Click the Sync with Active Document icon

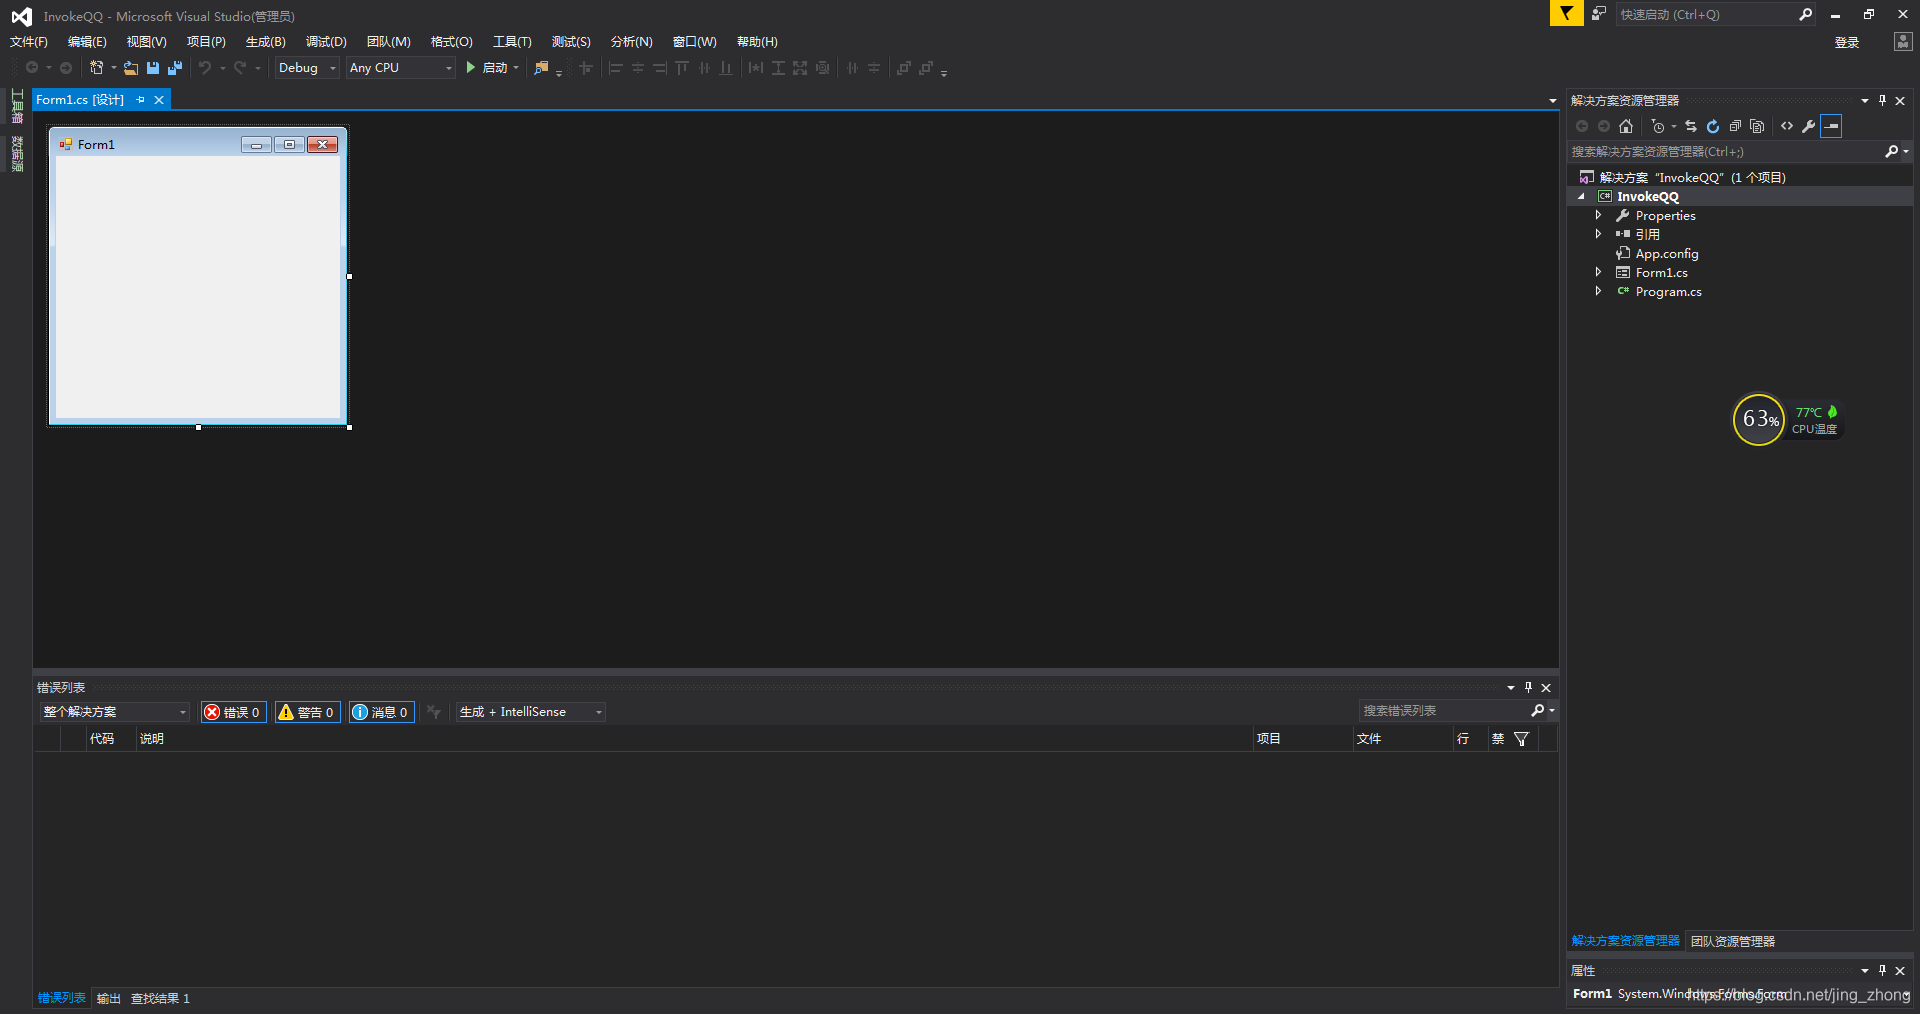click(x=1691, y=126)
